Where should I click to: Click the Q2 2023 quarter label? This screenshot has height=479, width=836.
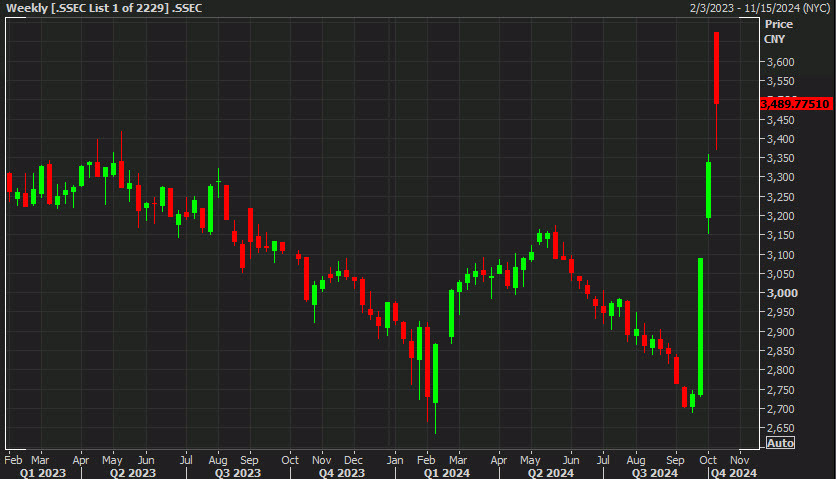coord(133,473)
